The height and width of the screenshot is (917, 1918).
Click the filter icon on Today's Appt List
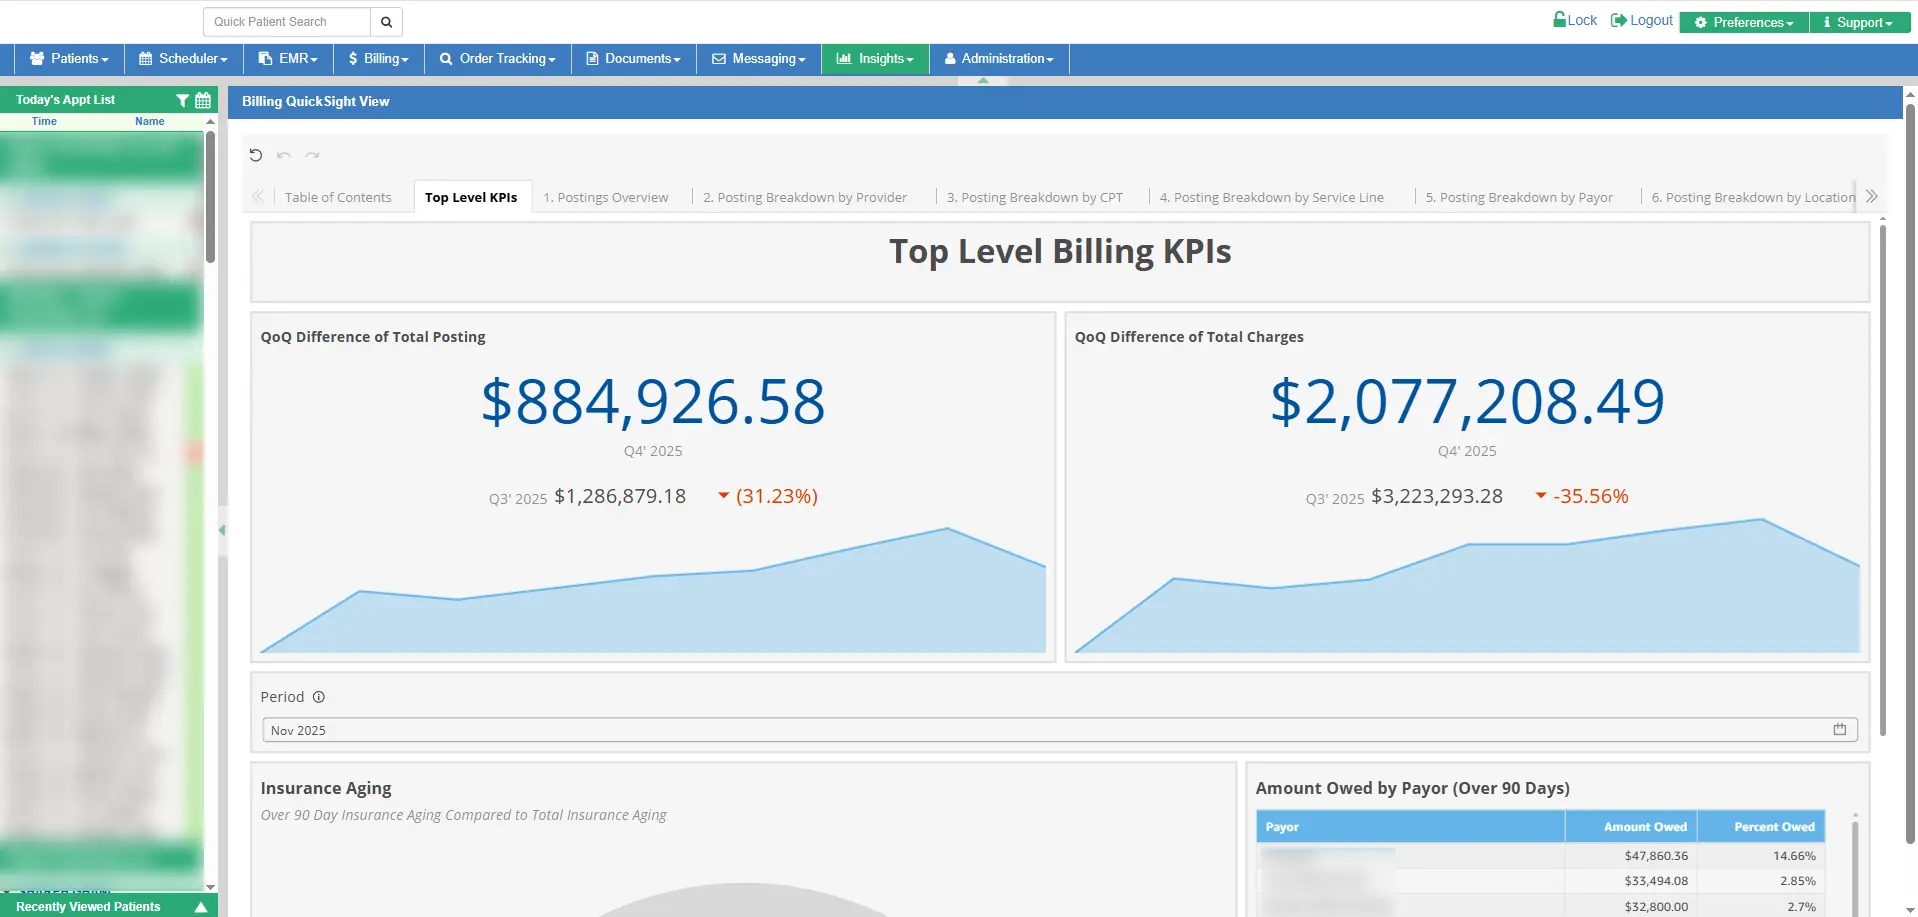tap(182, 100)
